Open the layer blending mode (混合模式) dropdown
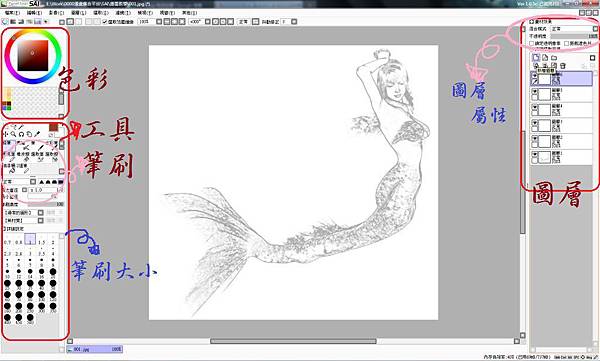Image resolution: width=600 pixels, height=361 pixels. click(574, 29)
